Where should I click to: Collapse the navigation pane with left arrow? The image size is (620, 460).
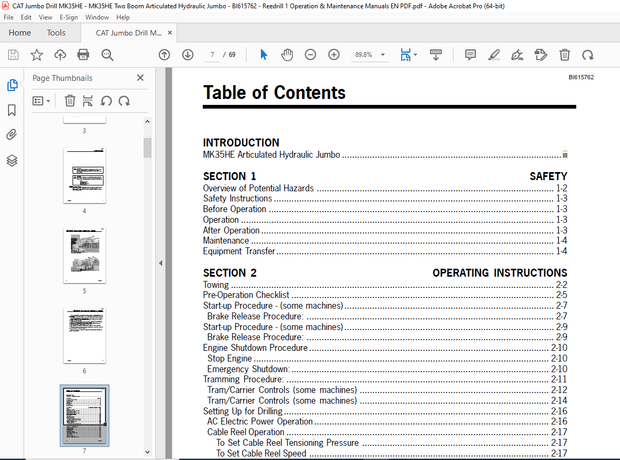click(161, 263)
